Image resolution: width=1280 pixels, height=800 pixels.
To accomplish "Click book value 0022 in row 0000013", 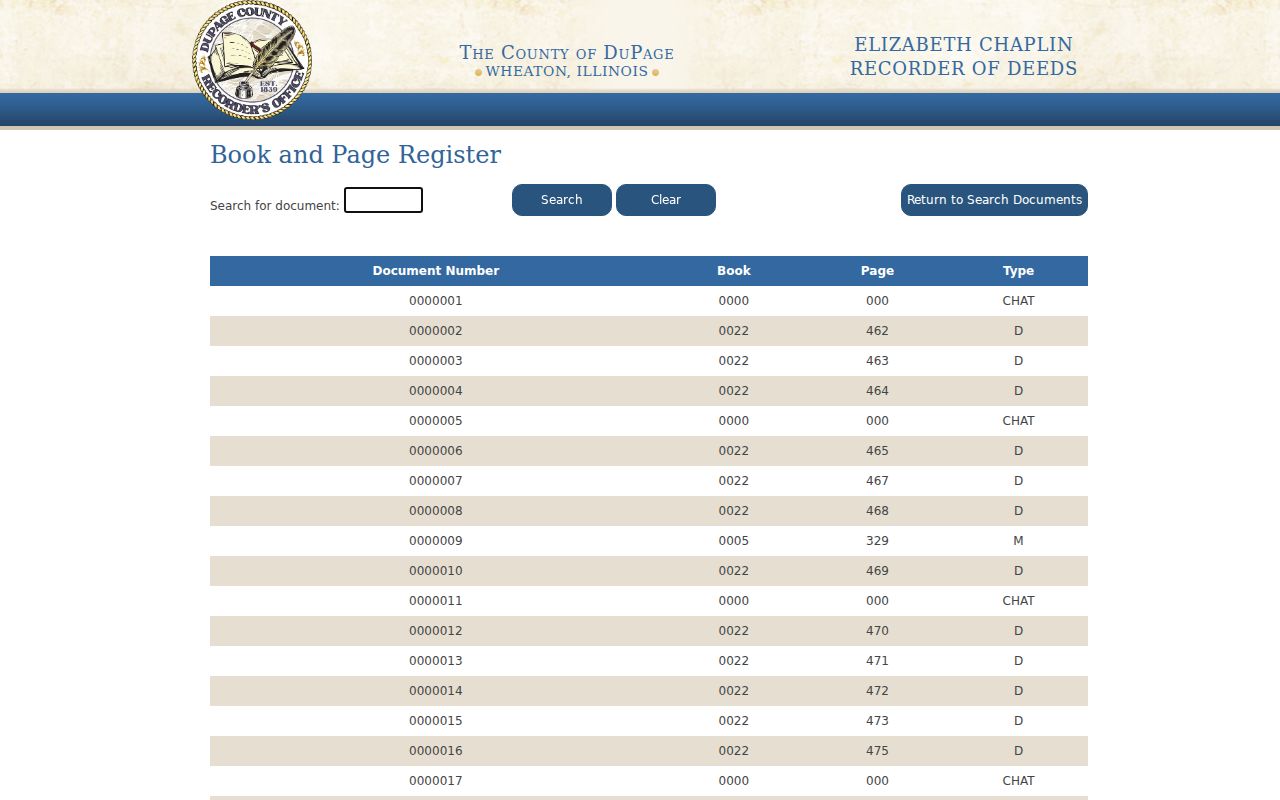I will 734,661.
